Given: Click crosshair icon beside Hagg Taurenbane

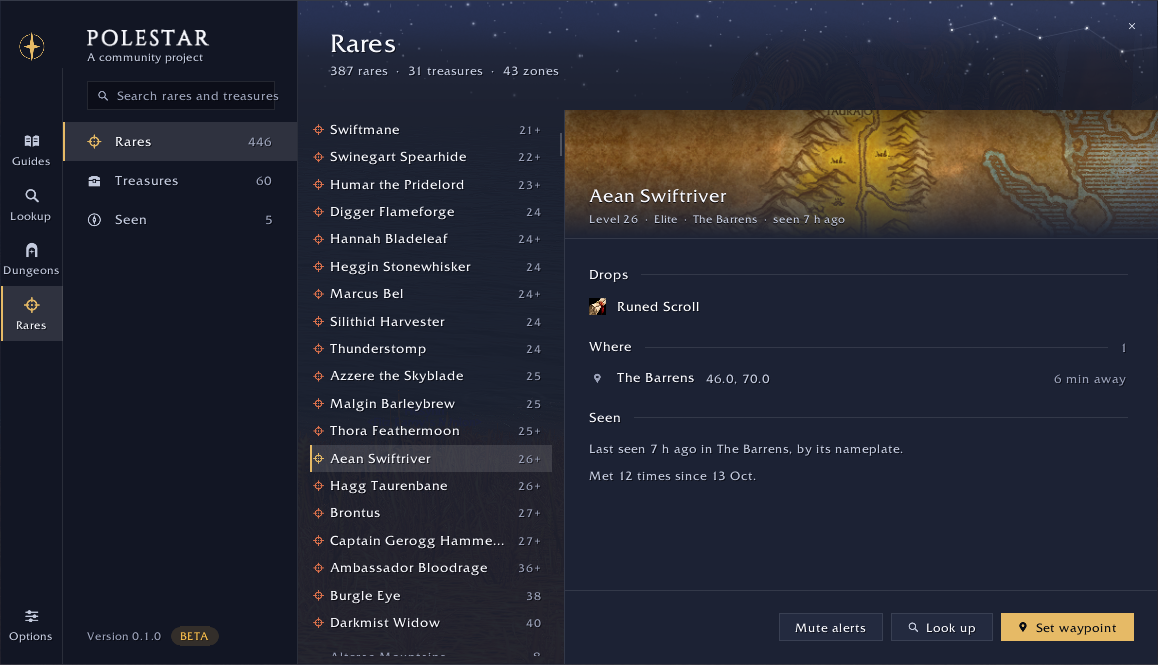Looking at the screenshot, I should click(x=318, y=485).
